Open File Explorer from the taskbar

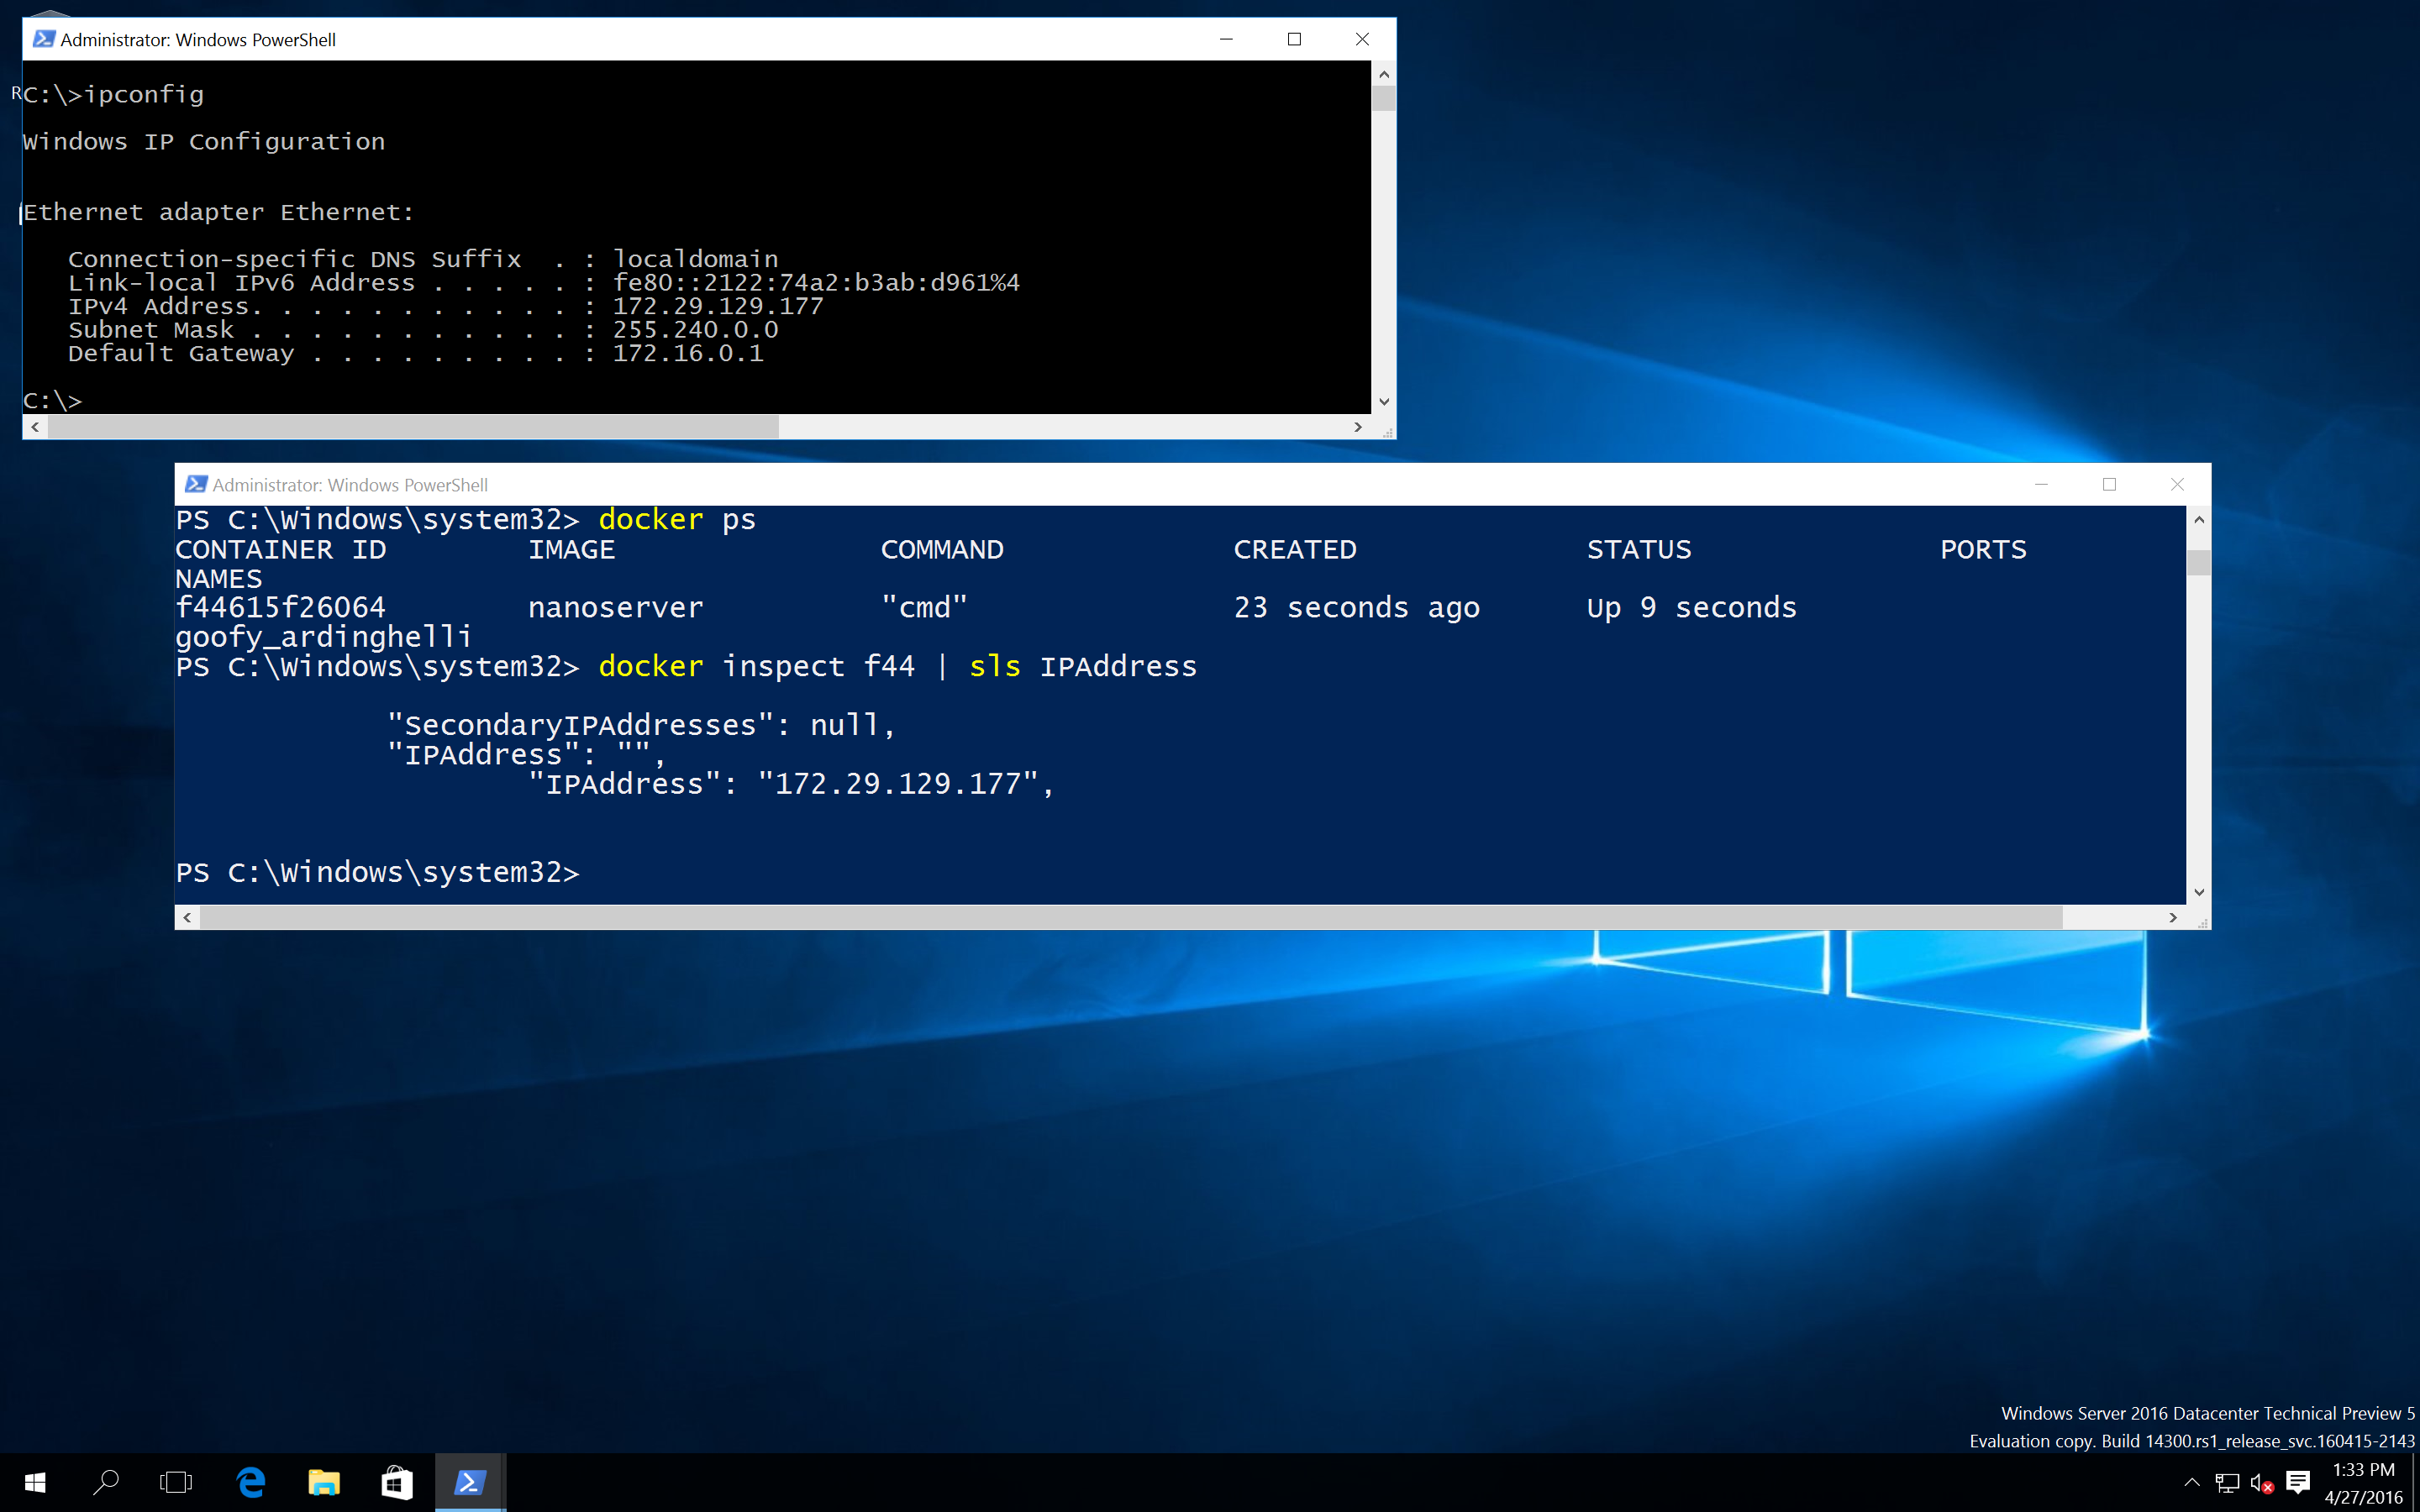click(x=323, y=1482)
